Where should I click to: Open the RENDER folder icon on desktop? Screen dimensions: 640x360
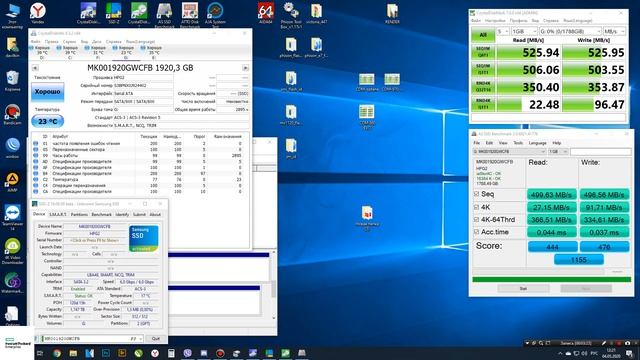click(392, 13)
